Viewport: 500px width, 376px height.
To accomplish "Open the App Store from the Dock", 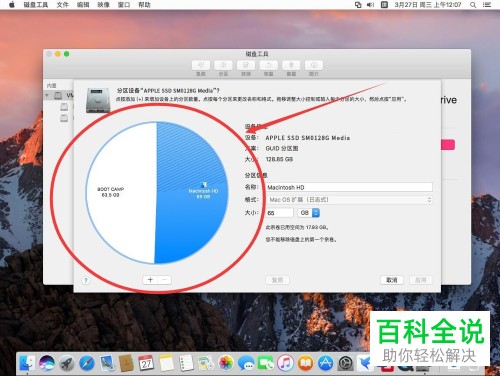I will [325, 363].
